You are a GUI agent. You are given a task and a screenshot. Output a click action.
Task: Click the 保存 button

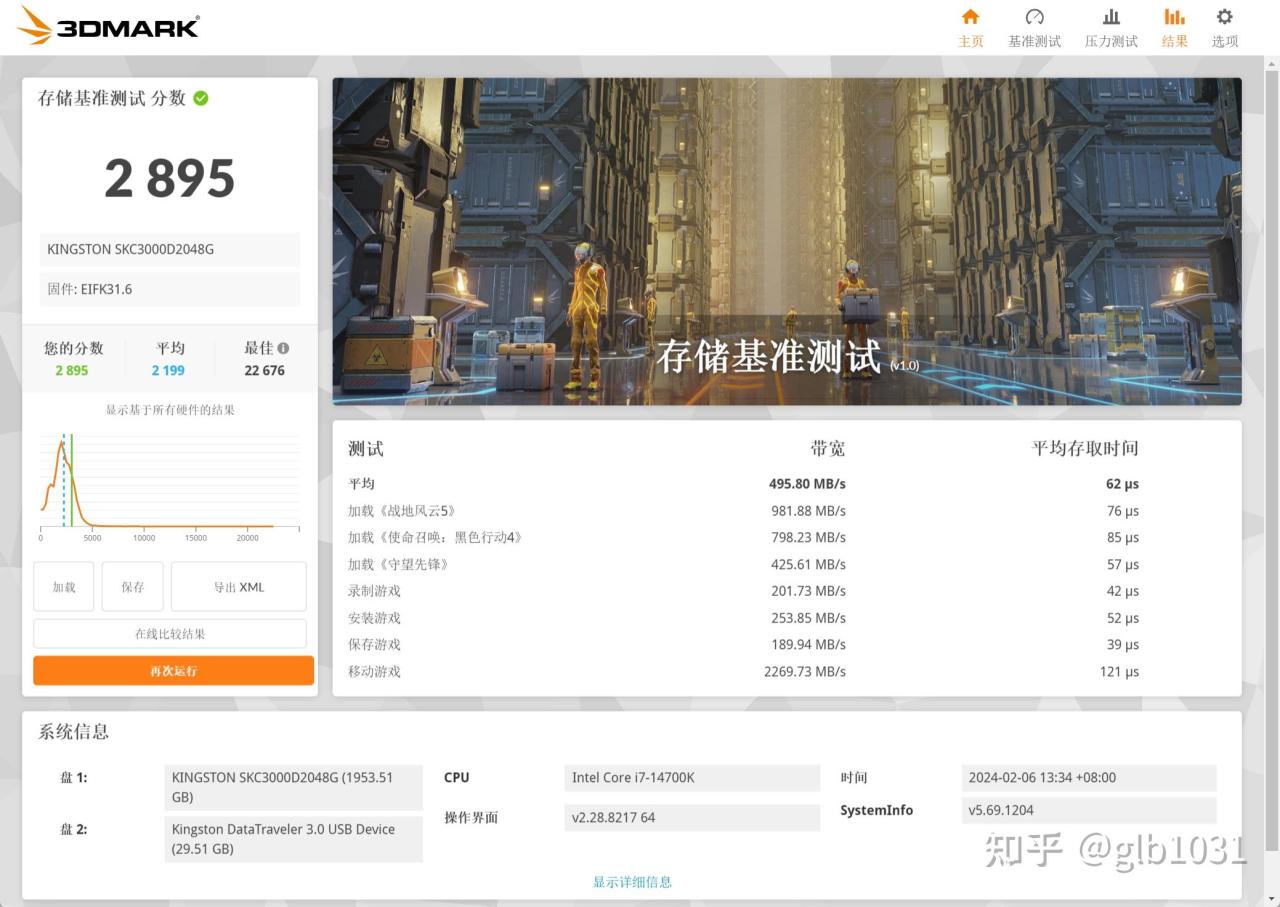pyautogui.click(x=132, y=587)
